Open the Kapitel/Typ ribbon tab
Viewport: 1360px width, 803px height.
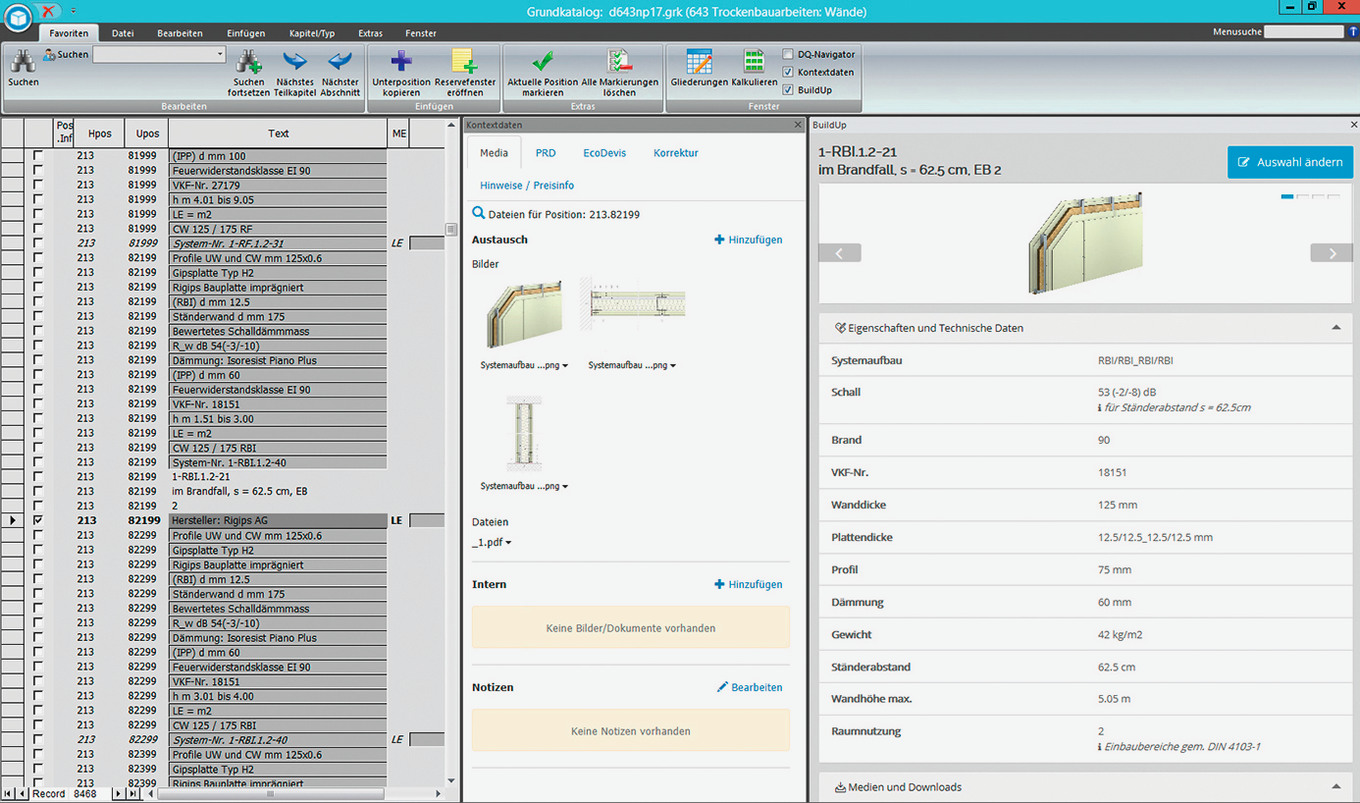pos(312,33)
